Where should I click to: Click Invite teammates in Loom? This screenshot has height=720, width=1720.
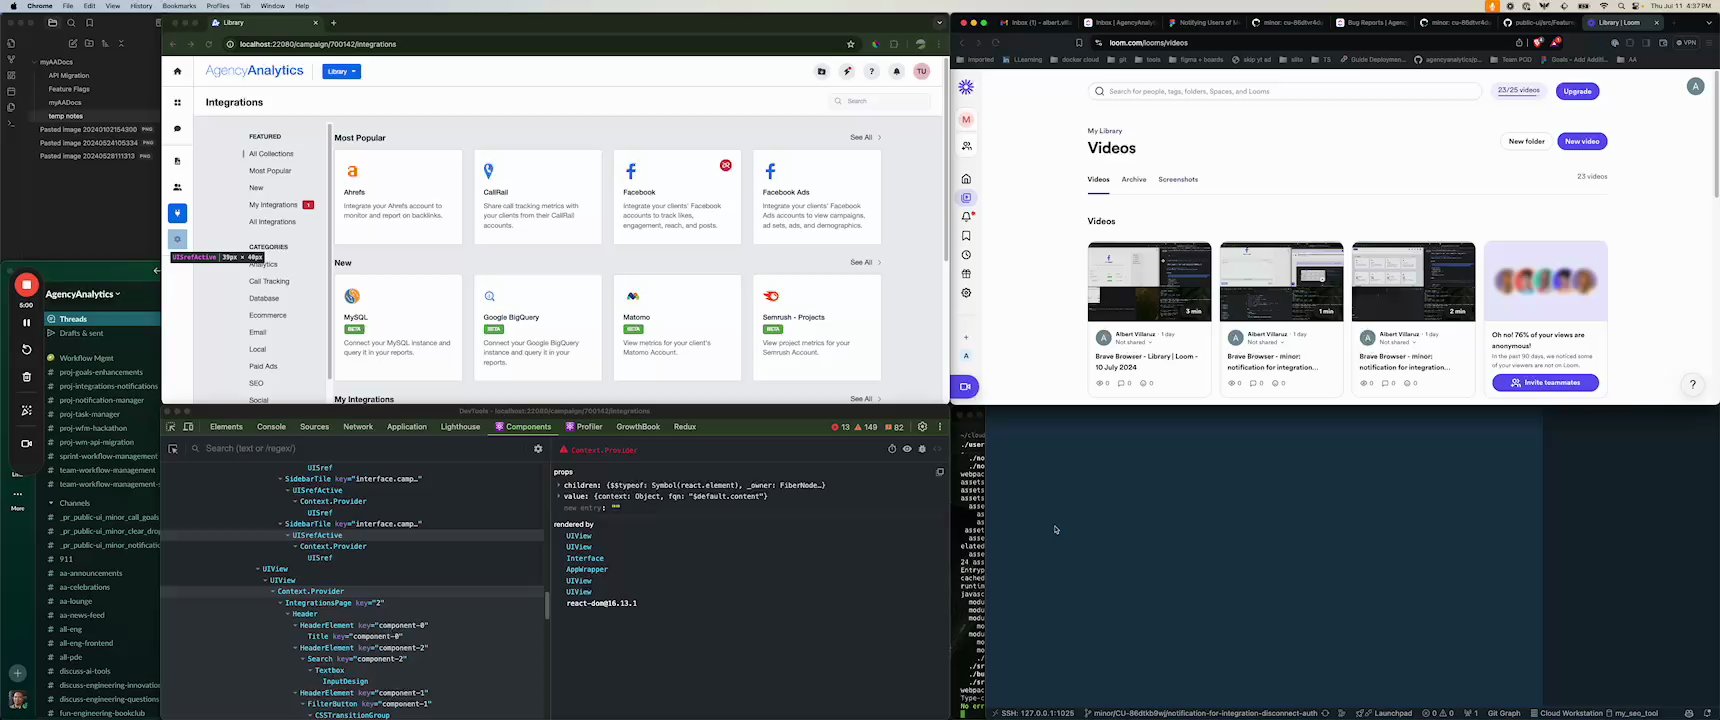(x=1545, y=383)
